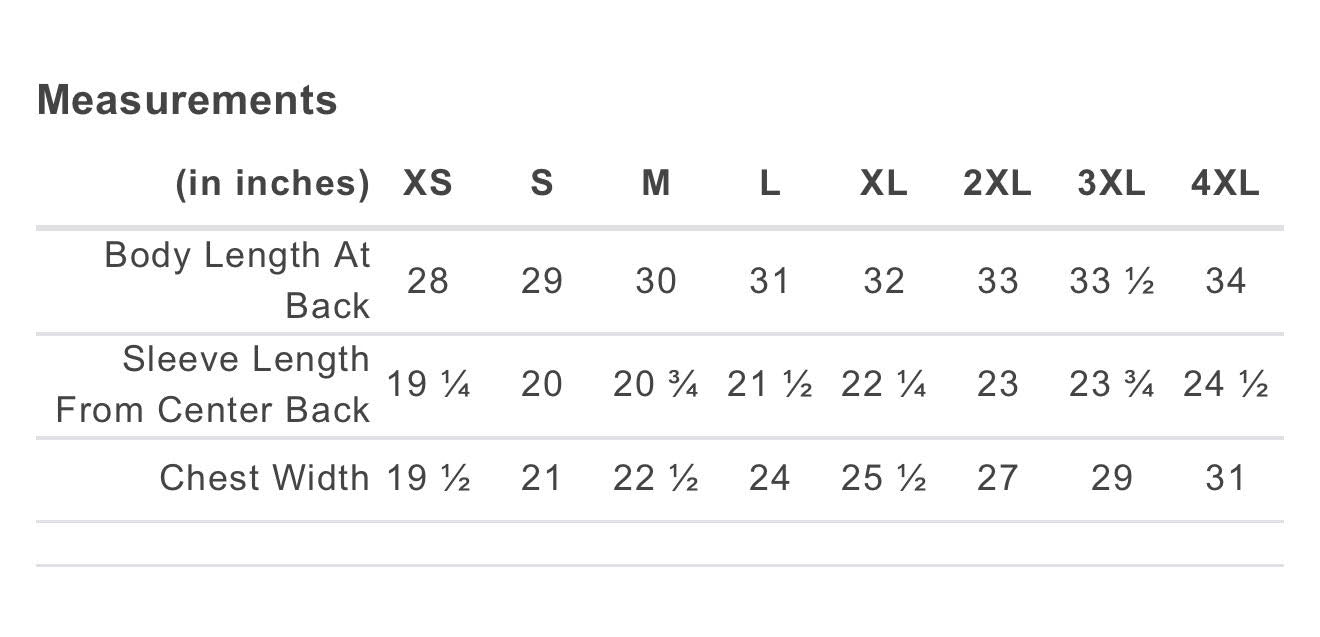Select the chest width value for 3XL
Viewport: 1320px width, 637px height.
[x=1111, y=478]
